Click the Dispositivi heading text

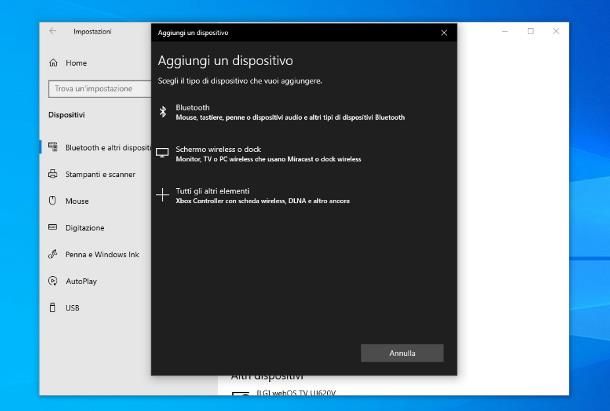[67, 115]
